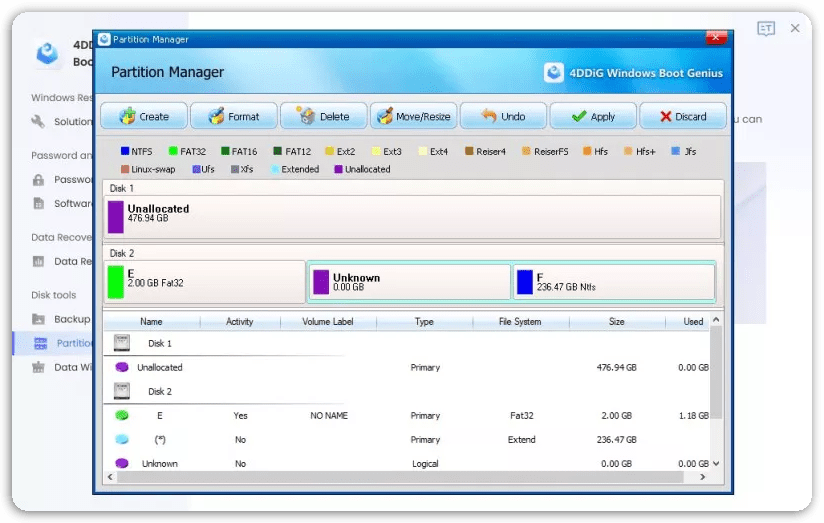Click the NO NAME volume label cell
The image size is (824, 523).
pos(329,416)
